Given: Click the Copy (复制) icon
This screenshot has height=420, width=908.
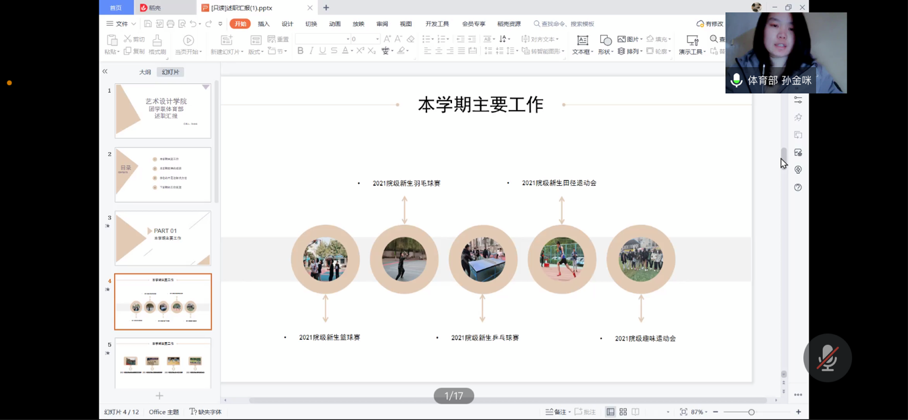Looking at the screenshot, I should 127,52.
